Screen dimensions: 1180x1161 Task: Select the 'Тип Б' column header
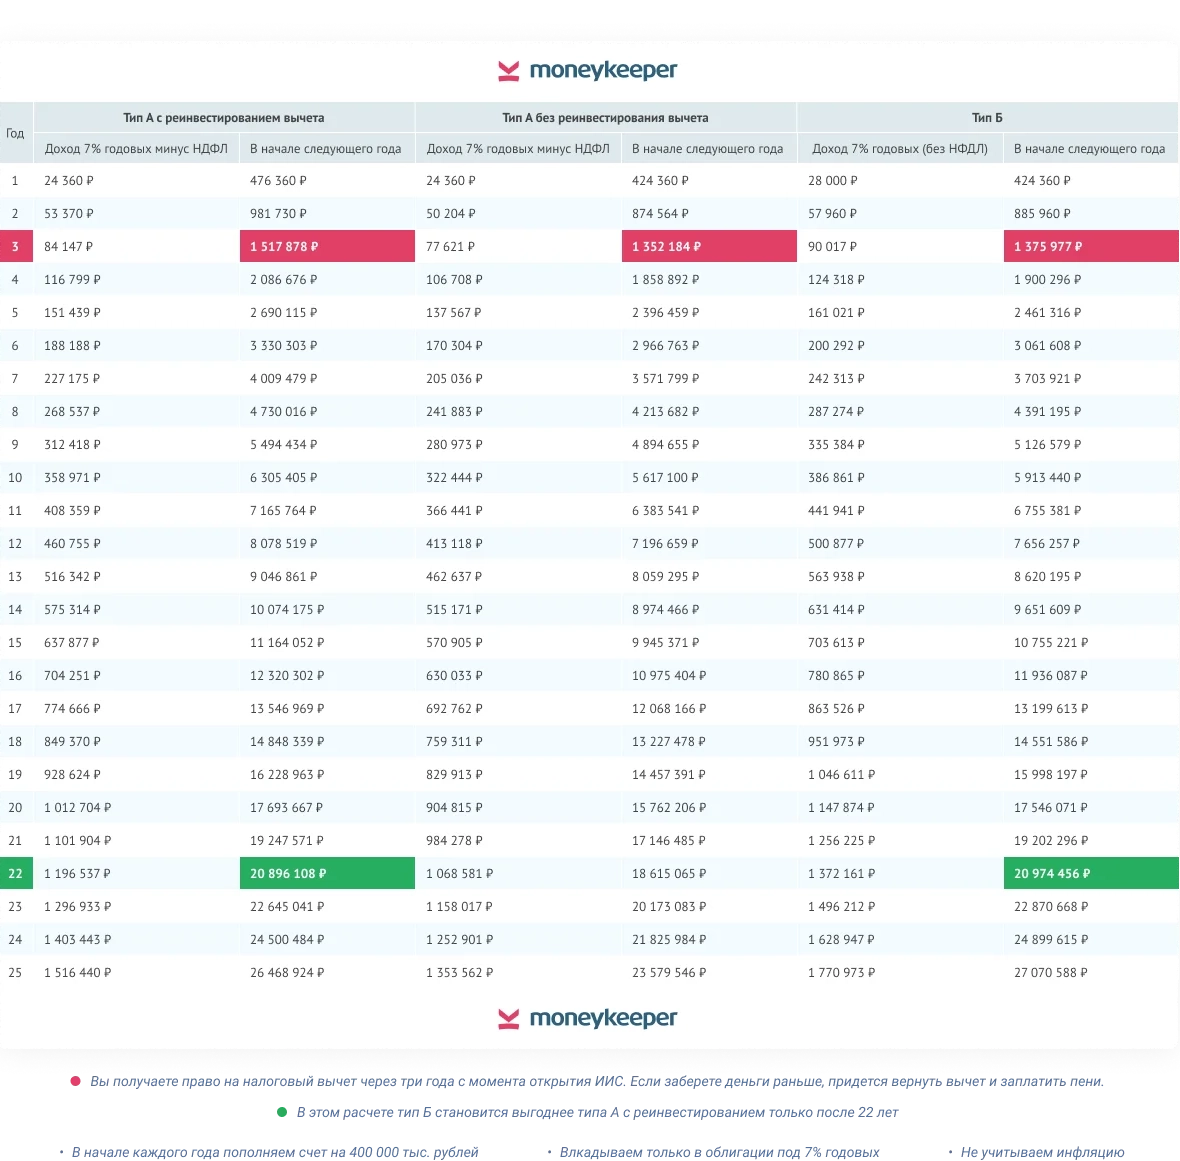(x=987, y=117)
